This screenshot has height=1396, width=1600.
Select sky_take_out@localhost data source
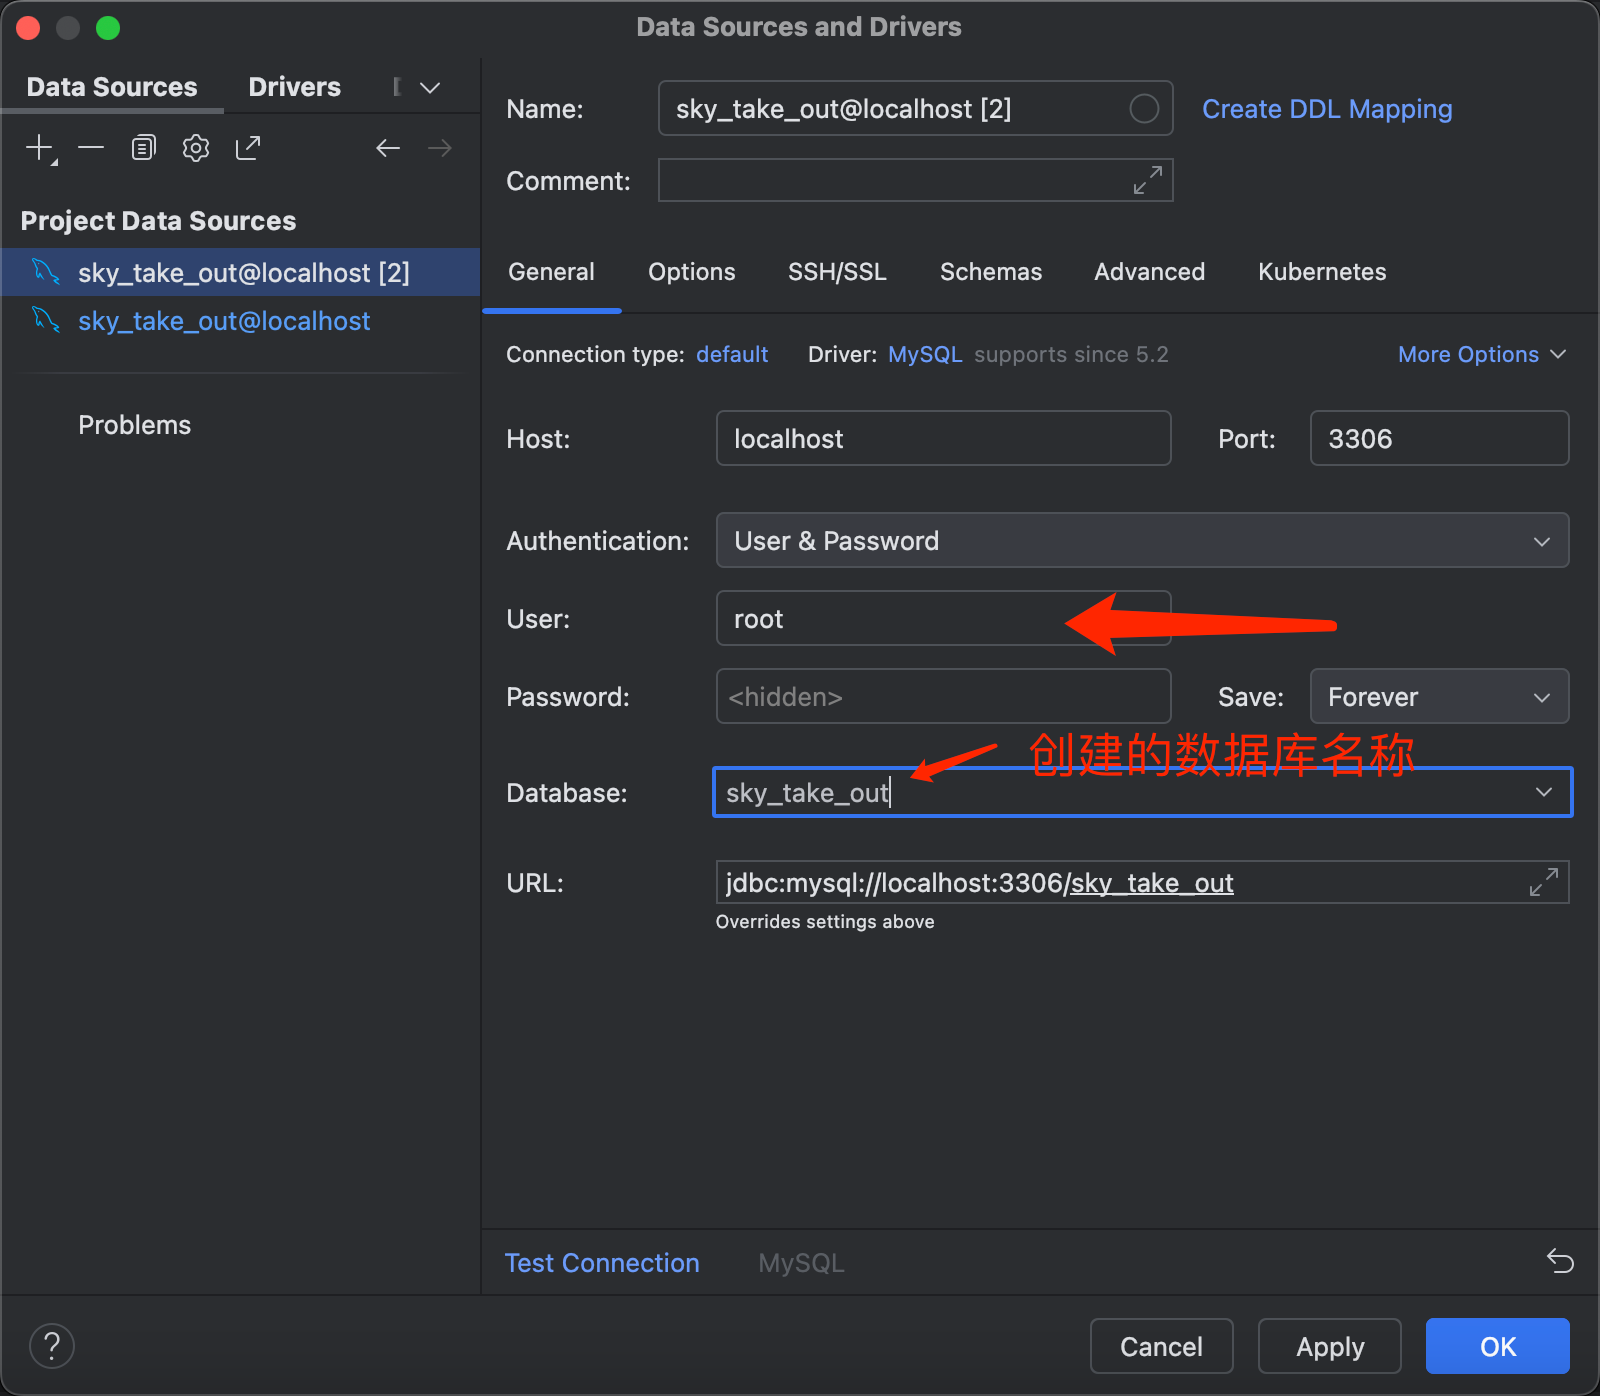(240, 320)
